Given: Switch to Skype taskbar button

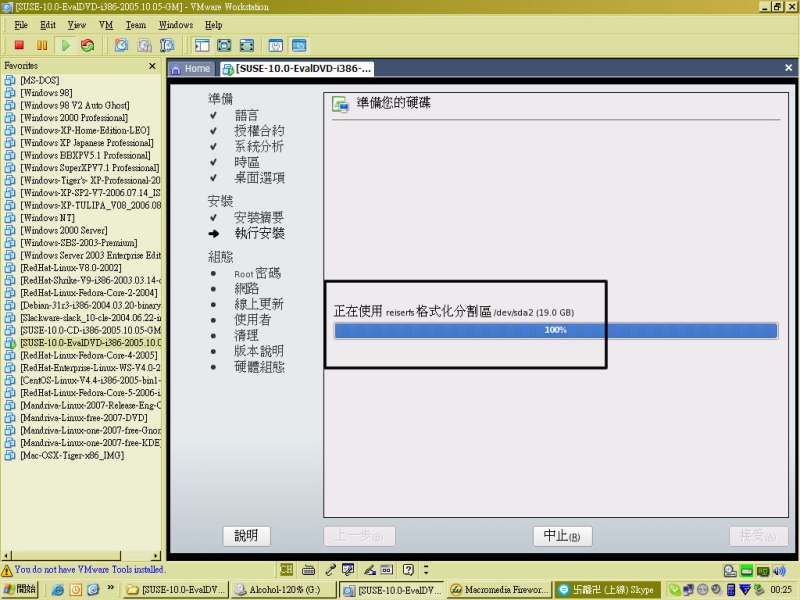Looking at the screenshot, I should pos(608,590).
